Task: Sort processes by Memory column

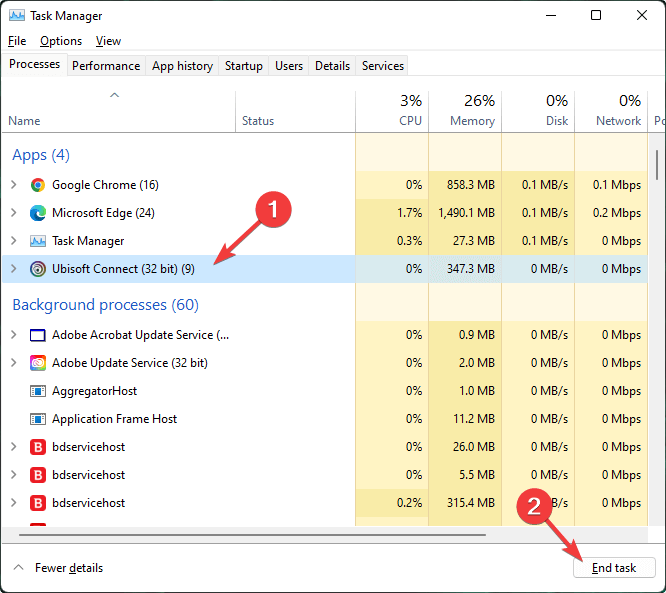Action: pyautogui.click(x=466, y=111)
